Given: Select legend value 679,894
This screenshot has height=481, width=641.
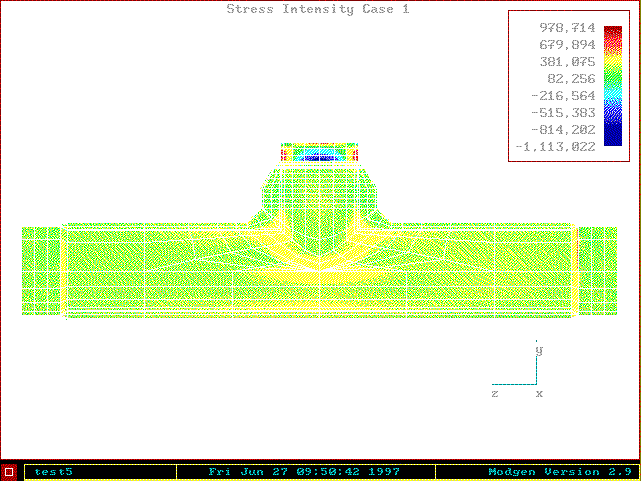Looking at the screenshot, I should pos(567,45).
